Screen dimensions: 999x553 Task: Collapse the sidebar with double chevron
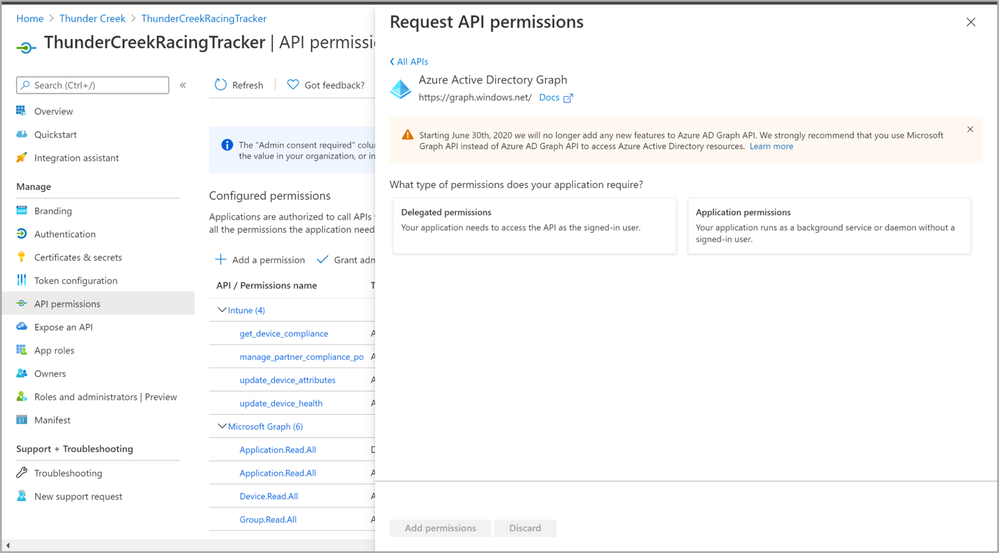[183, 85]
